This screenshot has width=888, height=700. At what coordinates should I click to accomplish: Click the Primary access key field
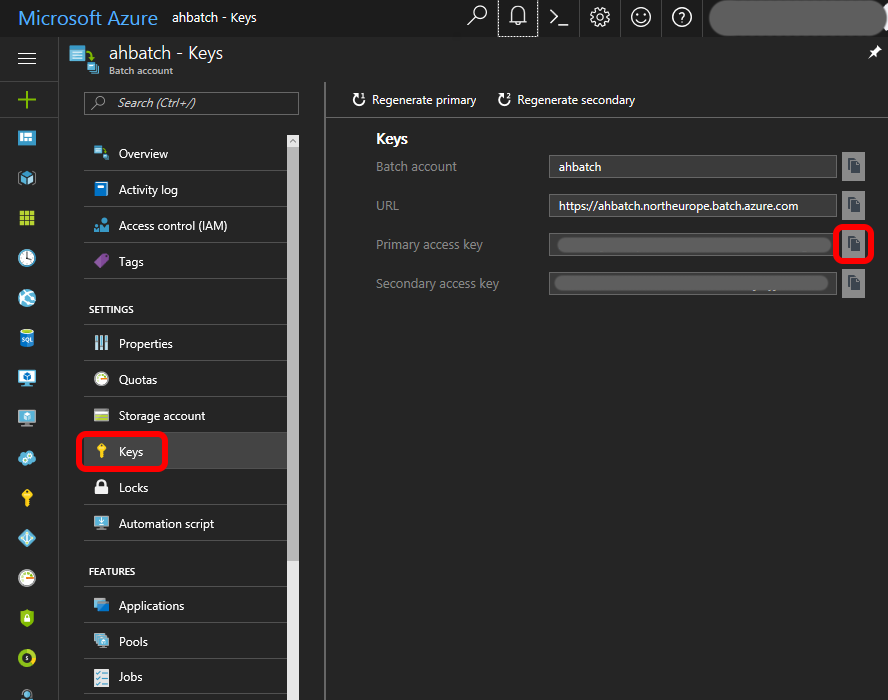[693, 244]
